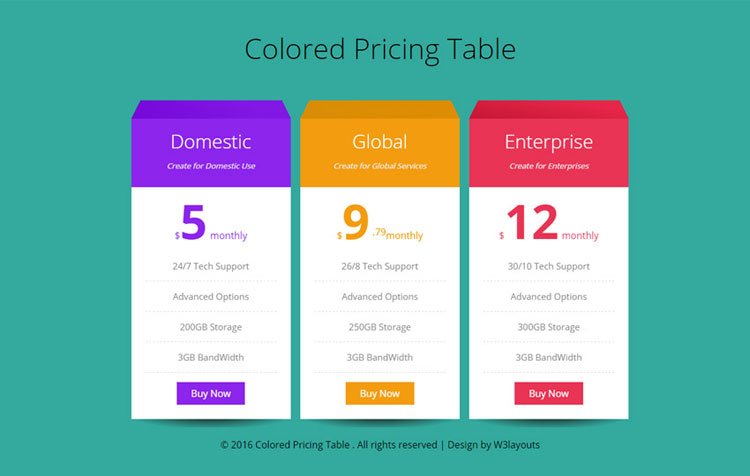
Task: Select the Global plan heading
Action: click(380, 142)
